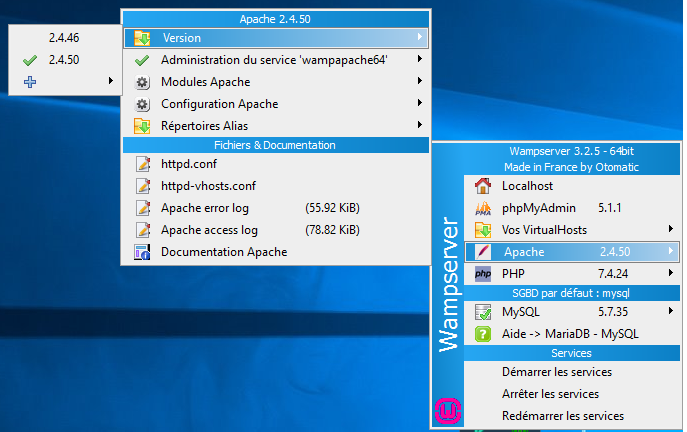Viewport: 687px width, 432px height.
Task: Click the Apache feather icon
Action: [483, 252]
